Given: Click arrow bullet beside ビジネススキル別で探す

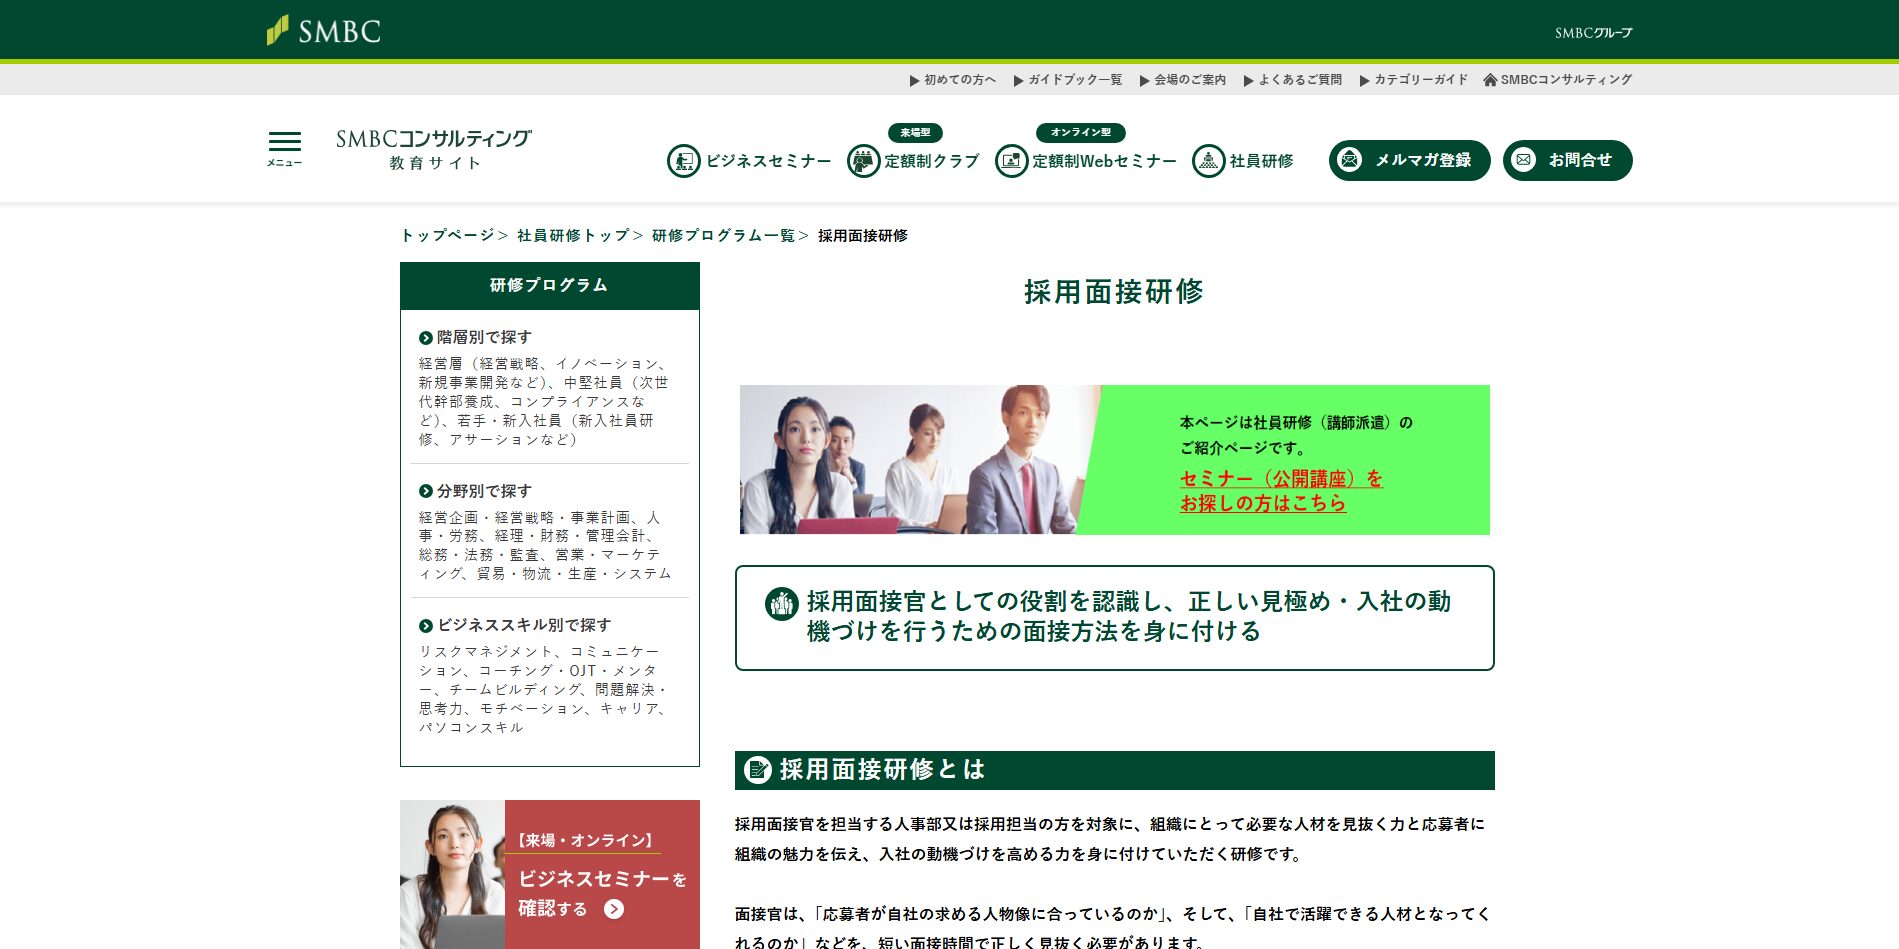Looking at the screenshot, I should (x=426, y=625).
